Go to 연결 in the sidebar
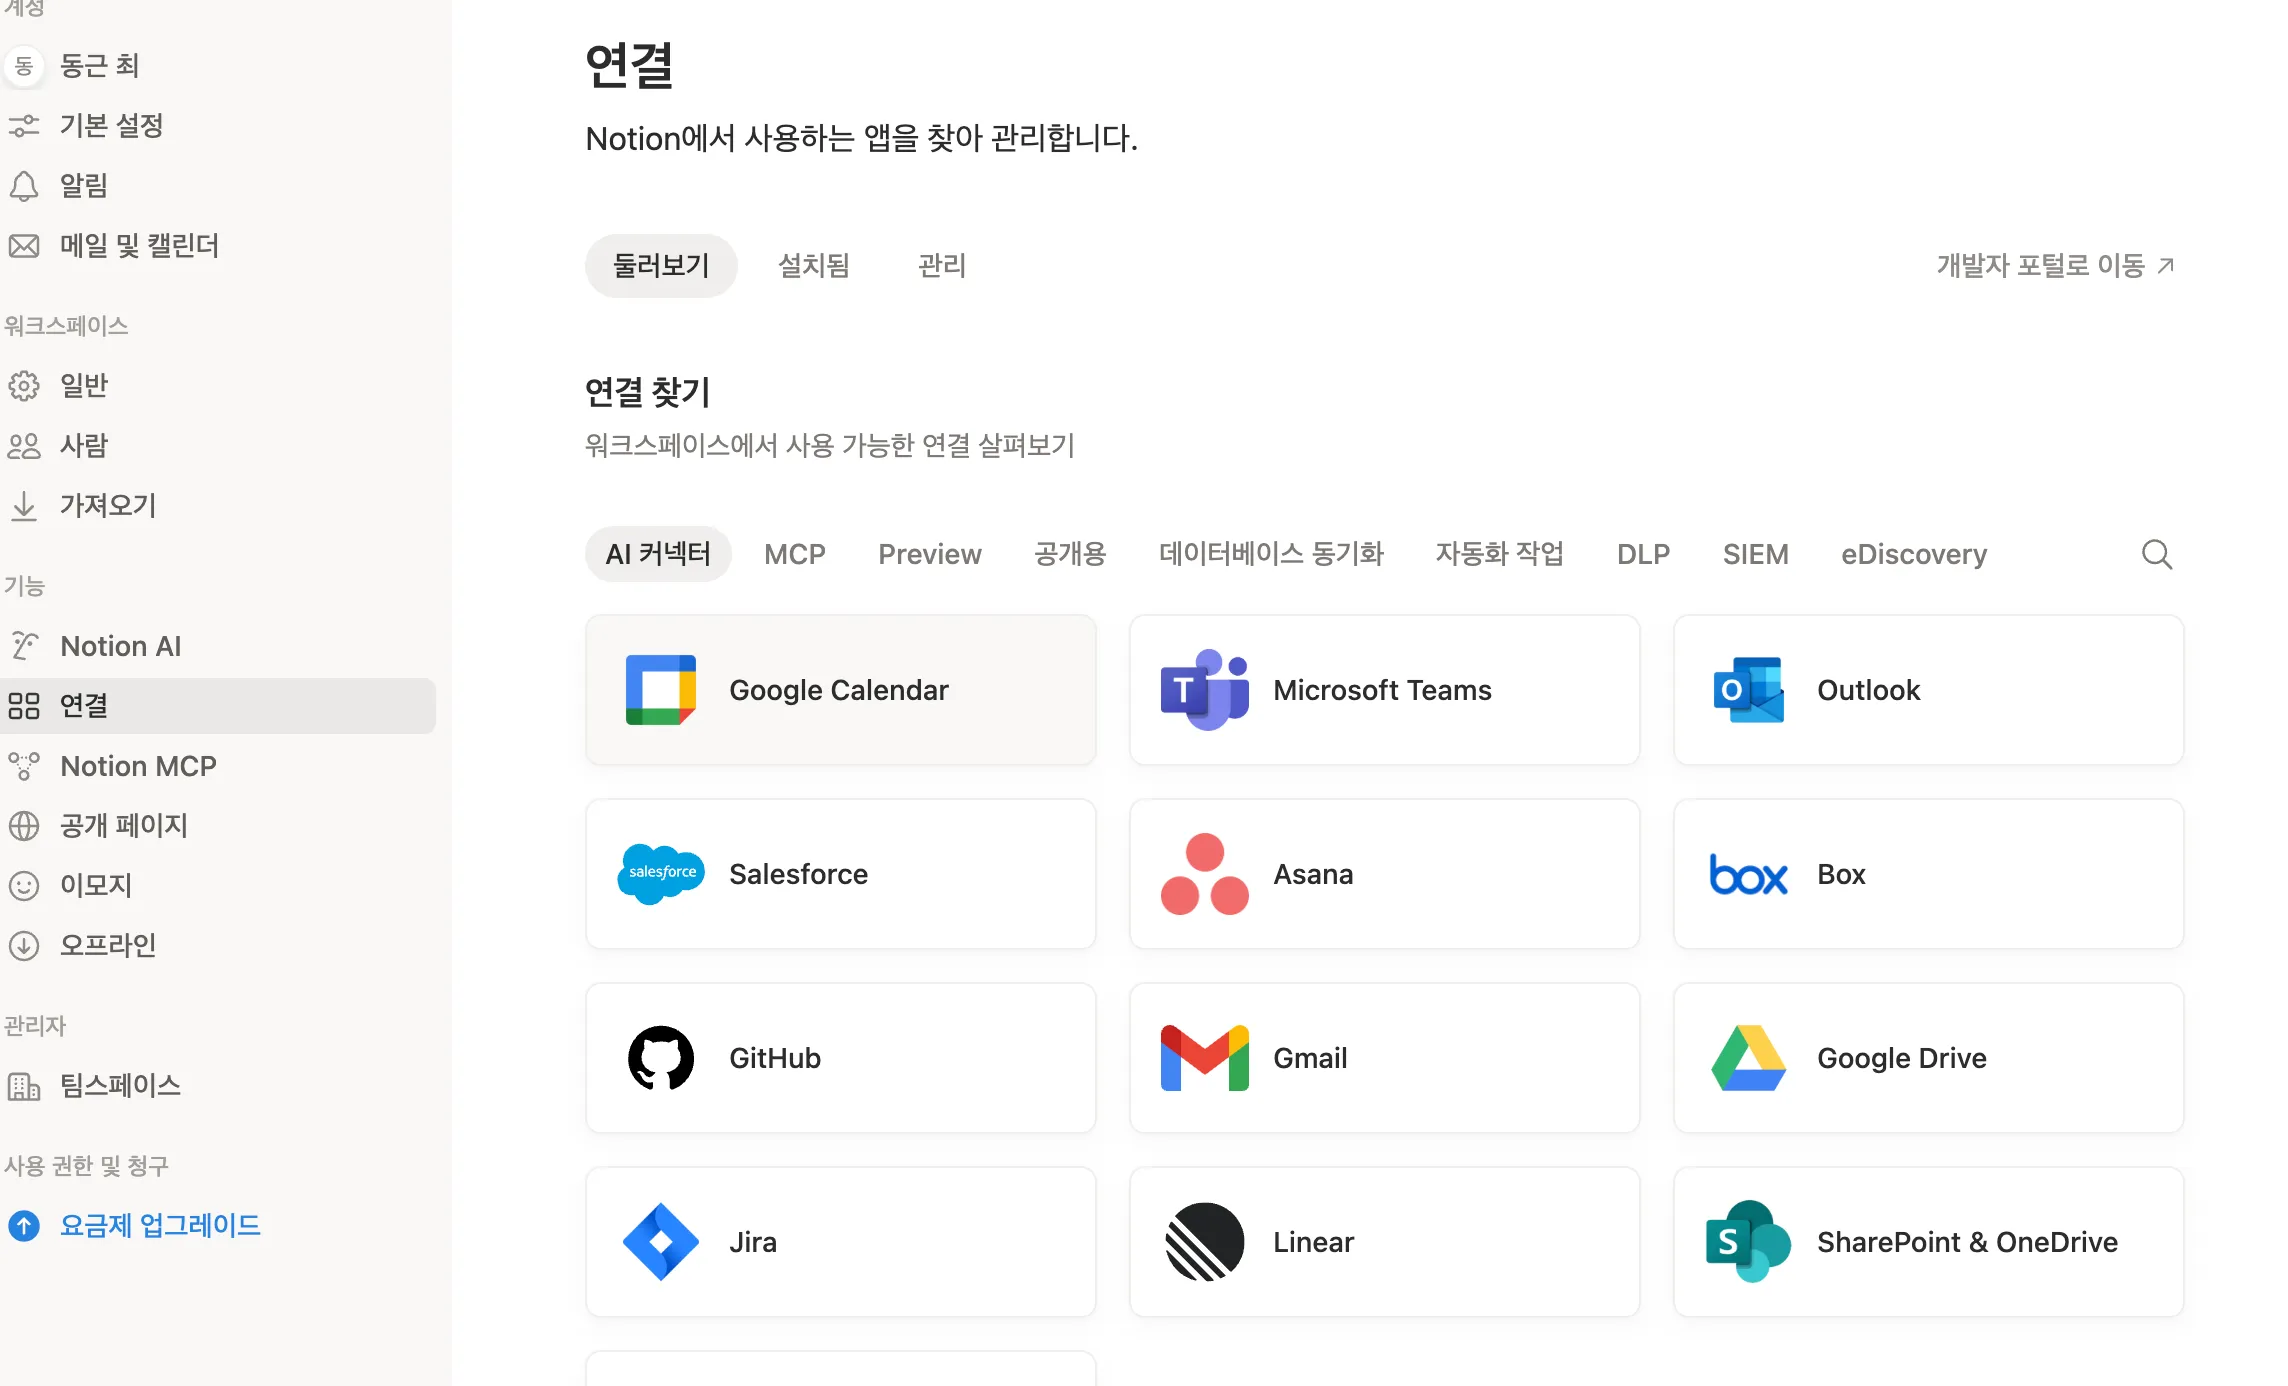 coord(218,706)
